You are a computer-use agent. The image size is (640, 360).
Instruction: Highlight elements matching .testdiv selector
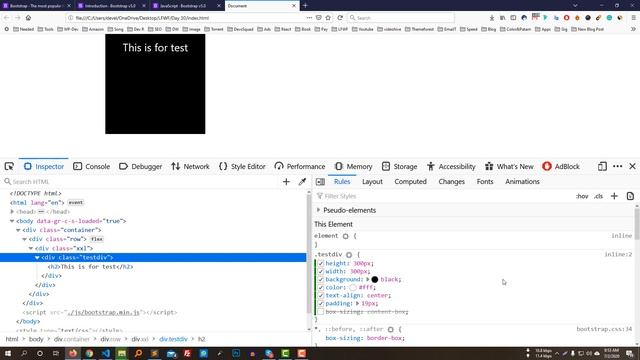[x=349, y=255]
